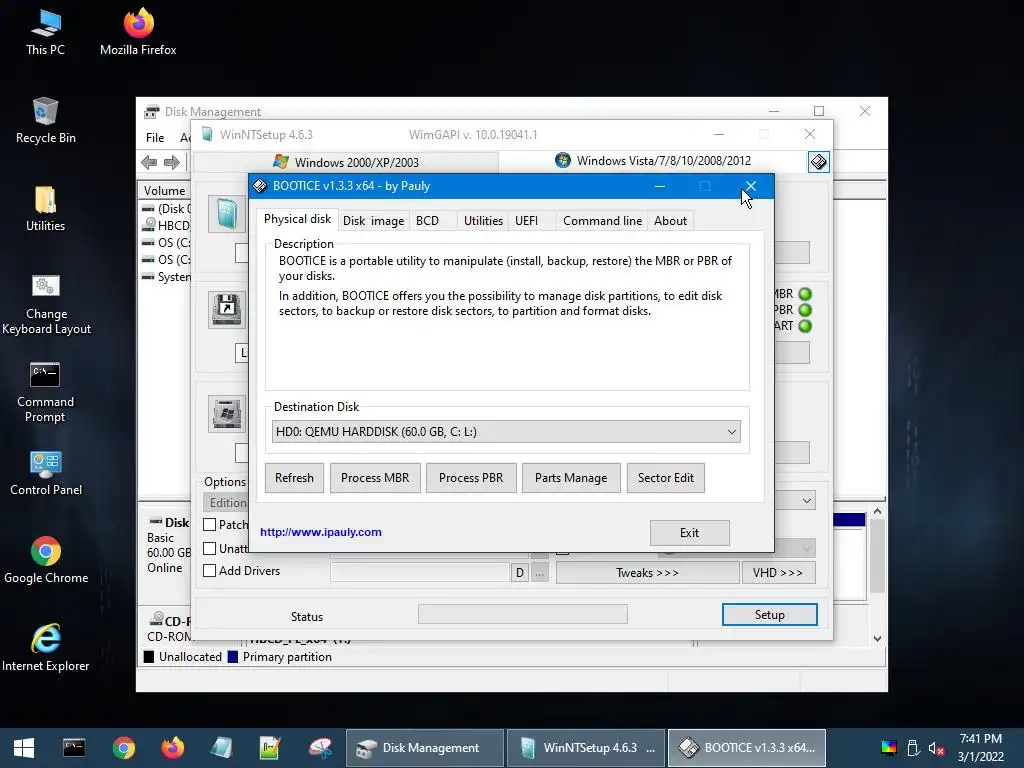Screen dimensions: 1024x768
Task: Click Chrome icon in the taskbar
Action: pyautogui.click(x=123, y=748)
